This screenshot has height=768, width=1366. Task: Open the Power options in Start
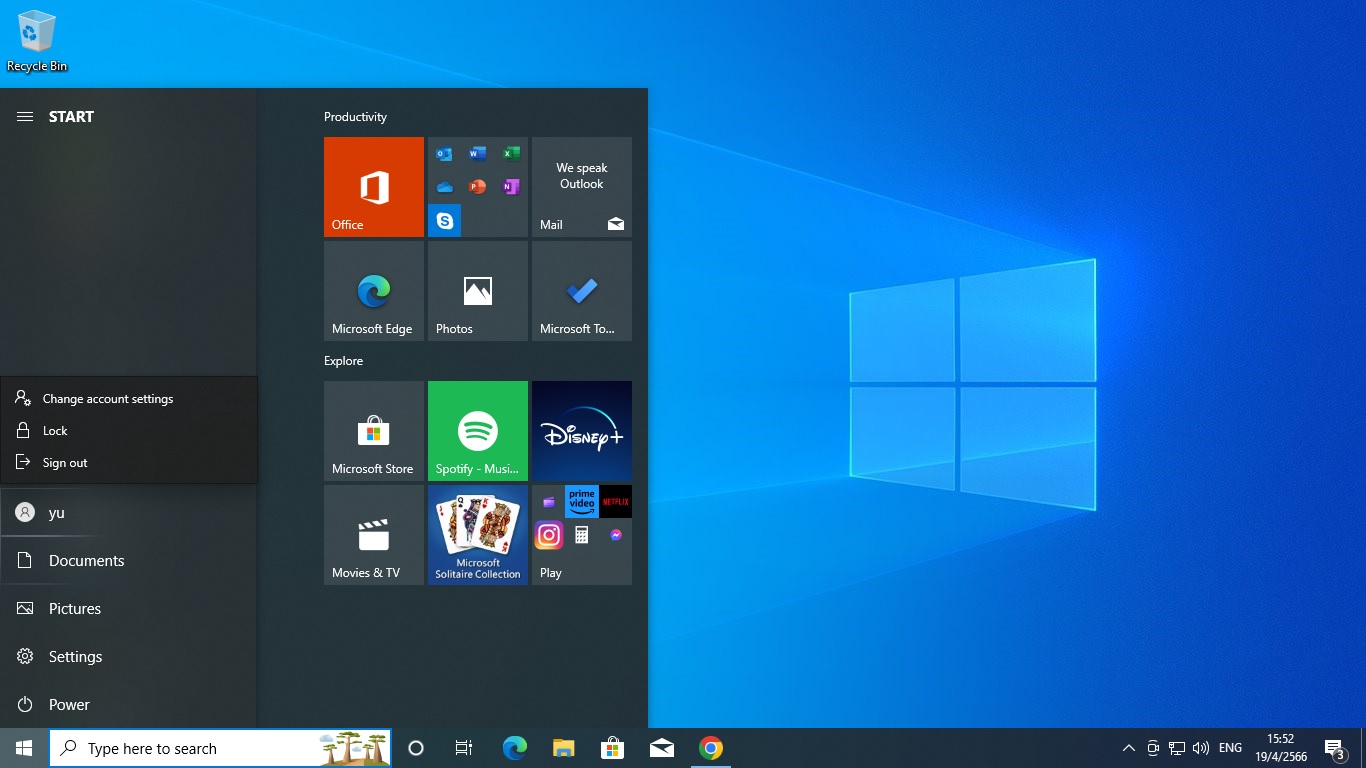[x=128, y=704]
